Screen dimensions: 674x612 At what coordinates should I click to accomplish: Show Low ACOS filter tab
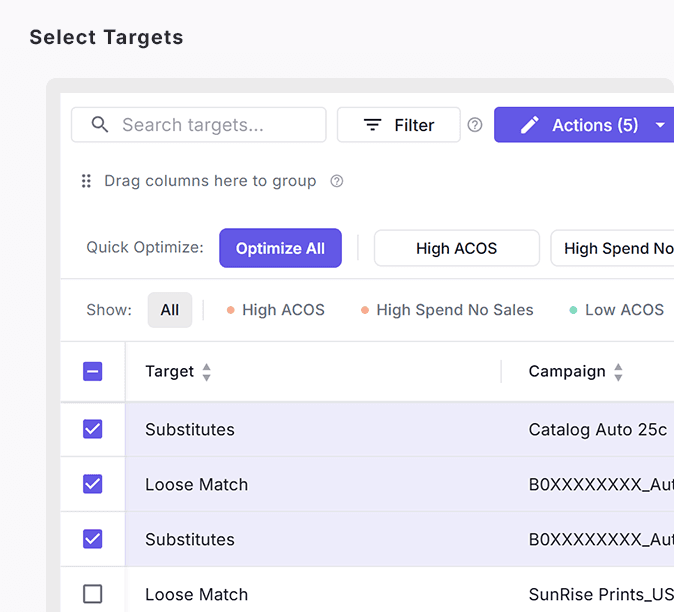pyautogui.click(x=617, y=310)
